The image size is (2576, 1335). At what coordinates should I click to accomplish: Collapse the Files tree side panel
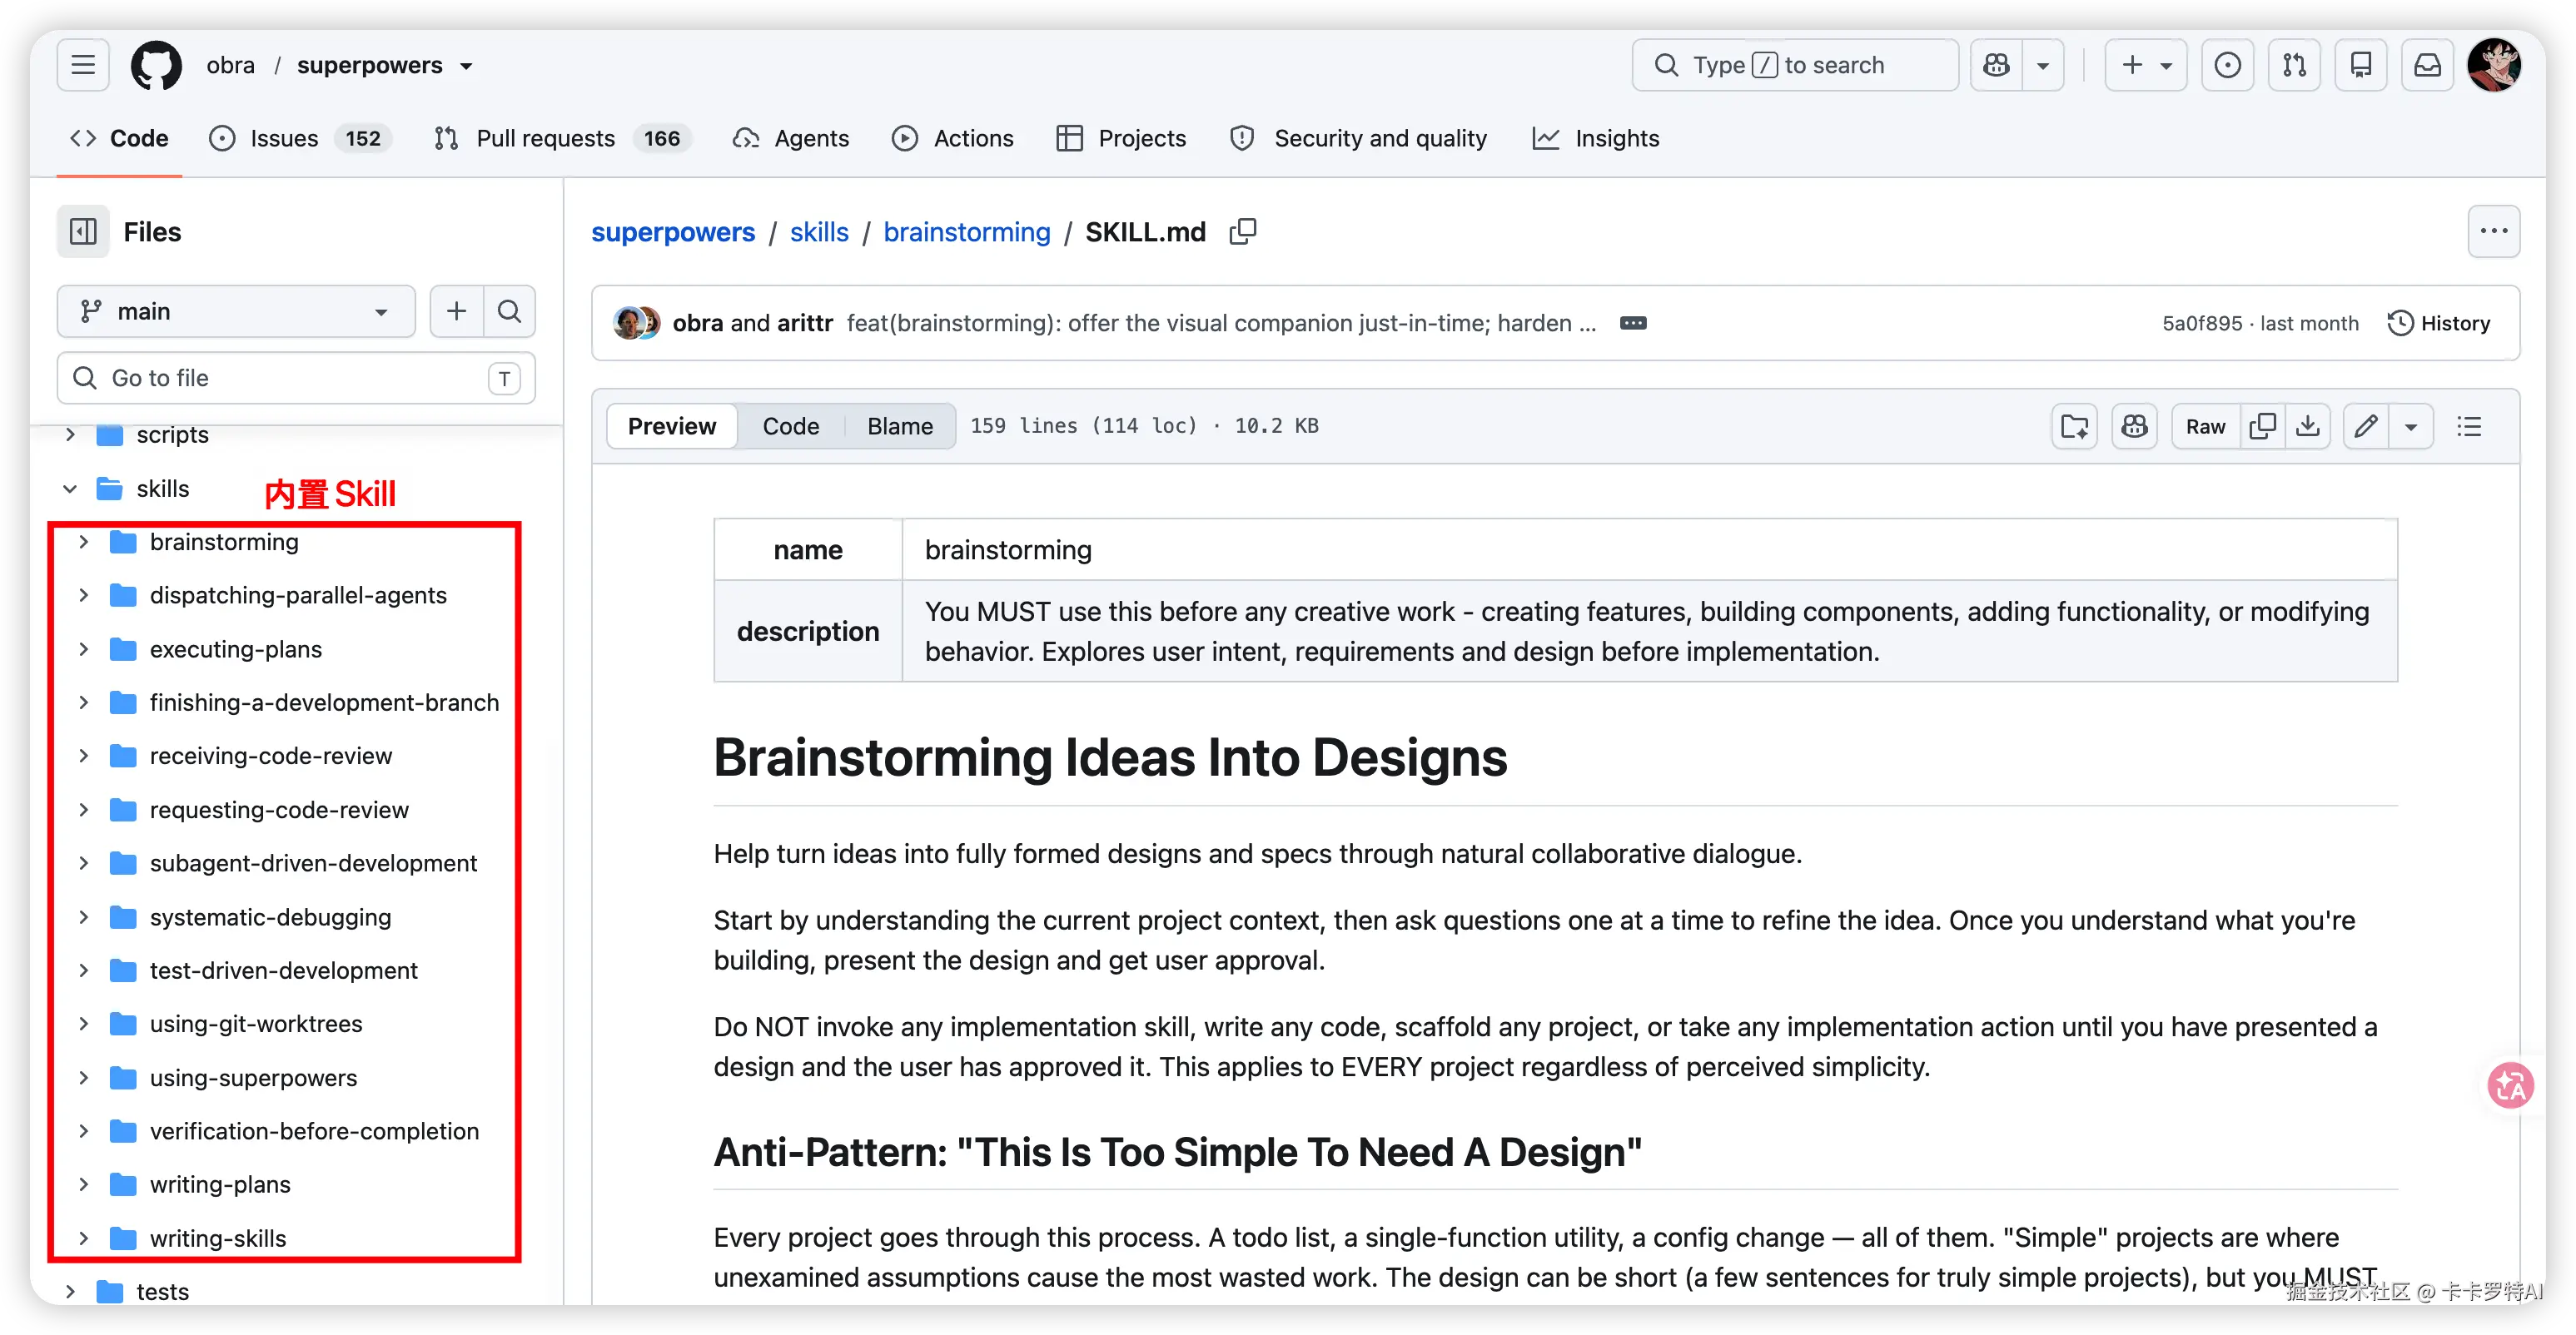[x=83, y=232]
